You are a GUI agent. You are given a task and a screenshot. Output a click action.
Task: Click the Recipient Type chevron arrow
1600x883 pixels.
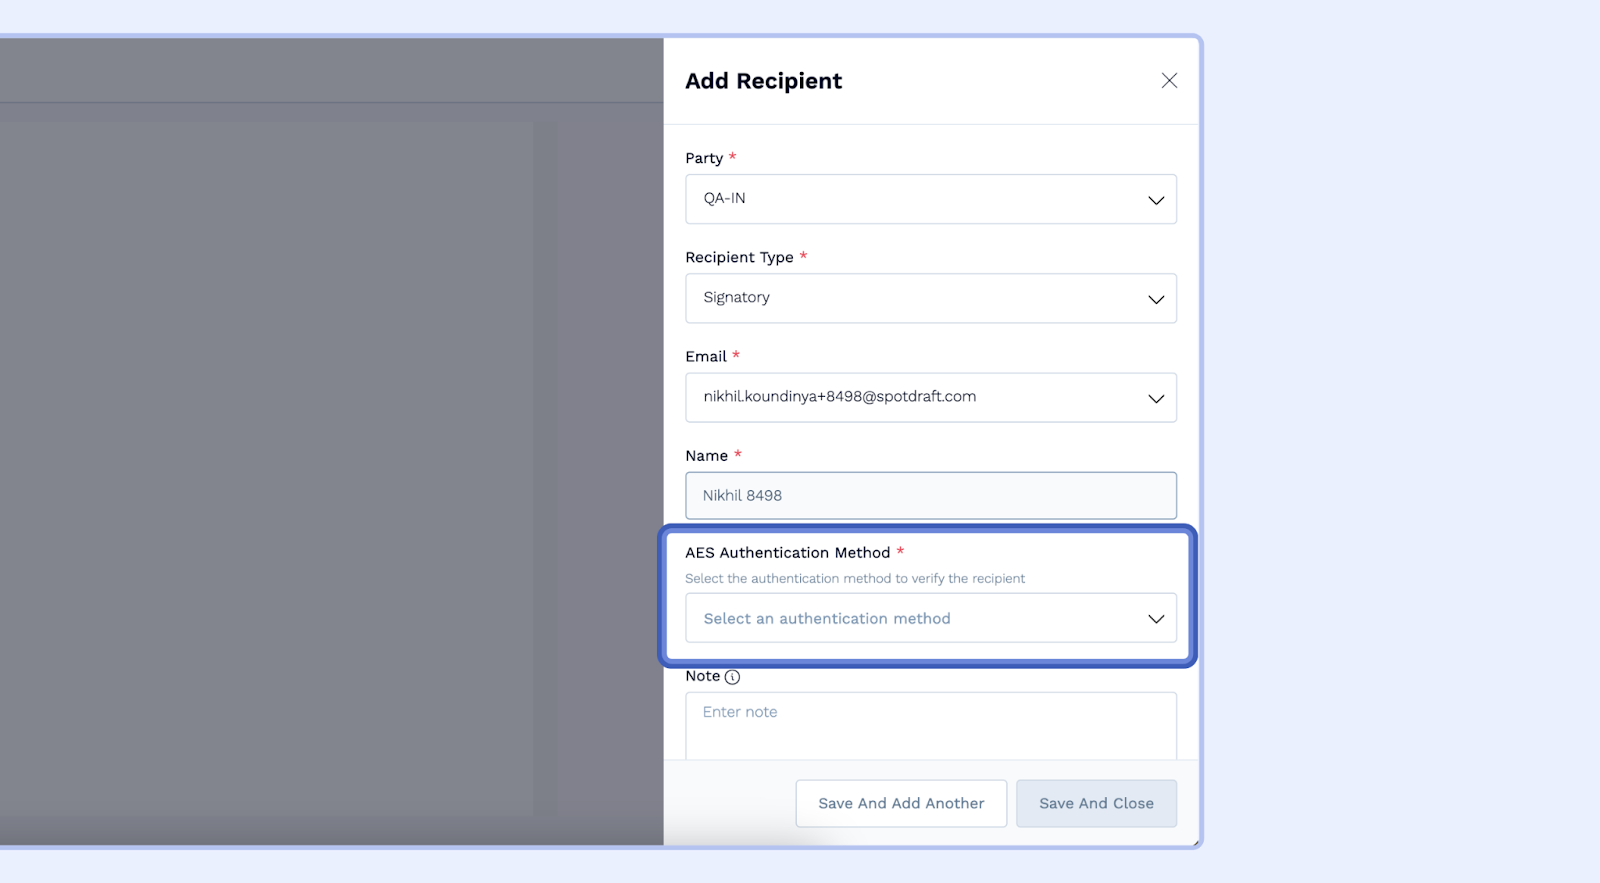point(1156,299)
